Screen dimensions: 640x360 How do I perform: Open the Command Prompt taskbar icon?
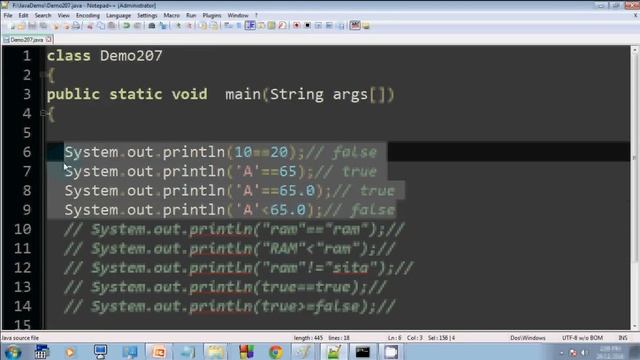tap(362, 352)
